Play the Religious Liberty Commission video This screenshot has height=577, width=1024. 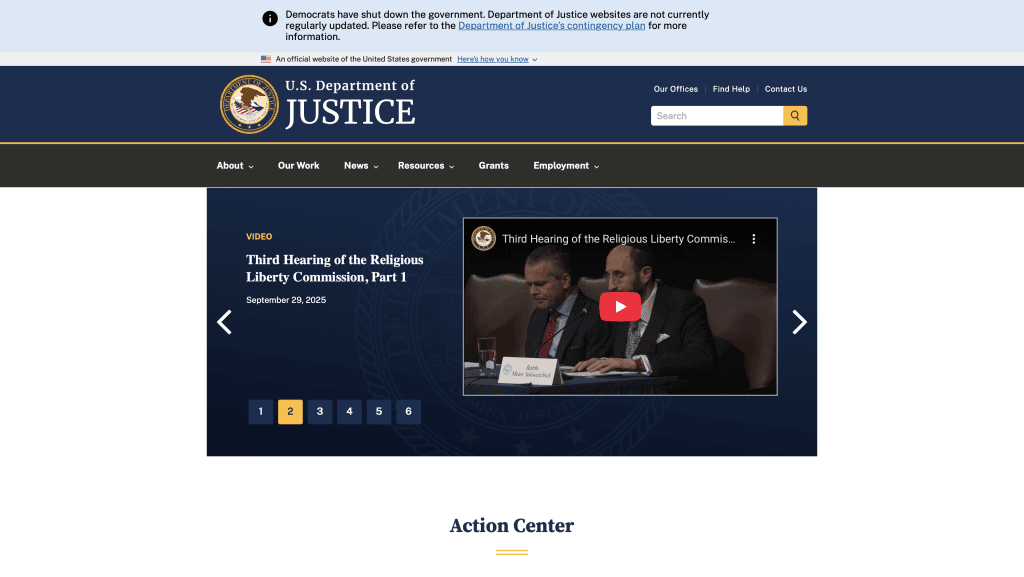click(x=620, y=307)
